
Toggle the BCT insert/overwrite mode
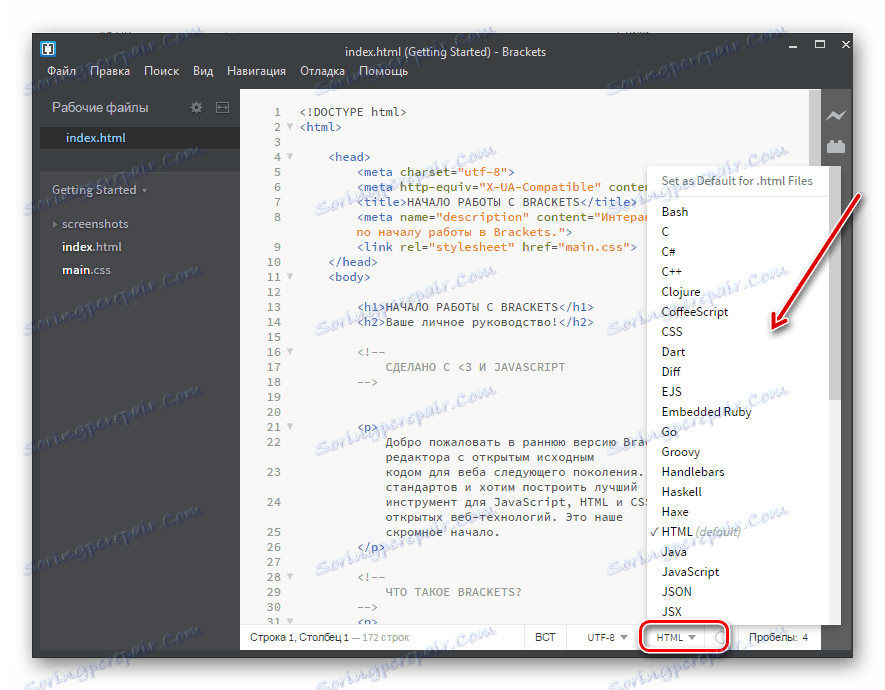click(545, 637)
